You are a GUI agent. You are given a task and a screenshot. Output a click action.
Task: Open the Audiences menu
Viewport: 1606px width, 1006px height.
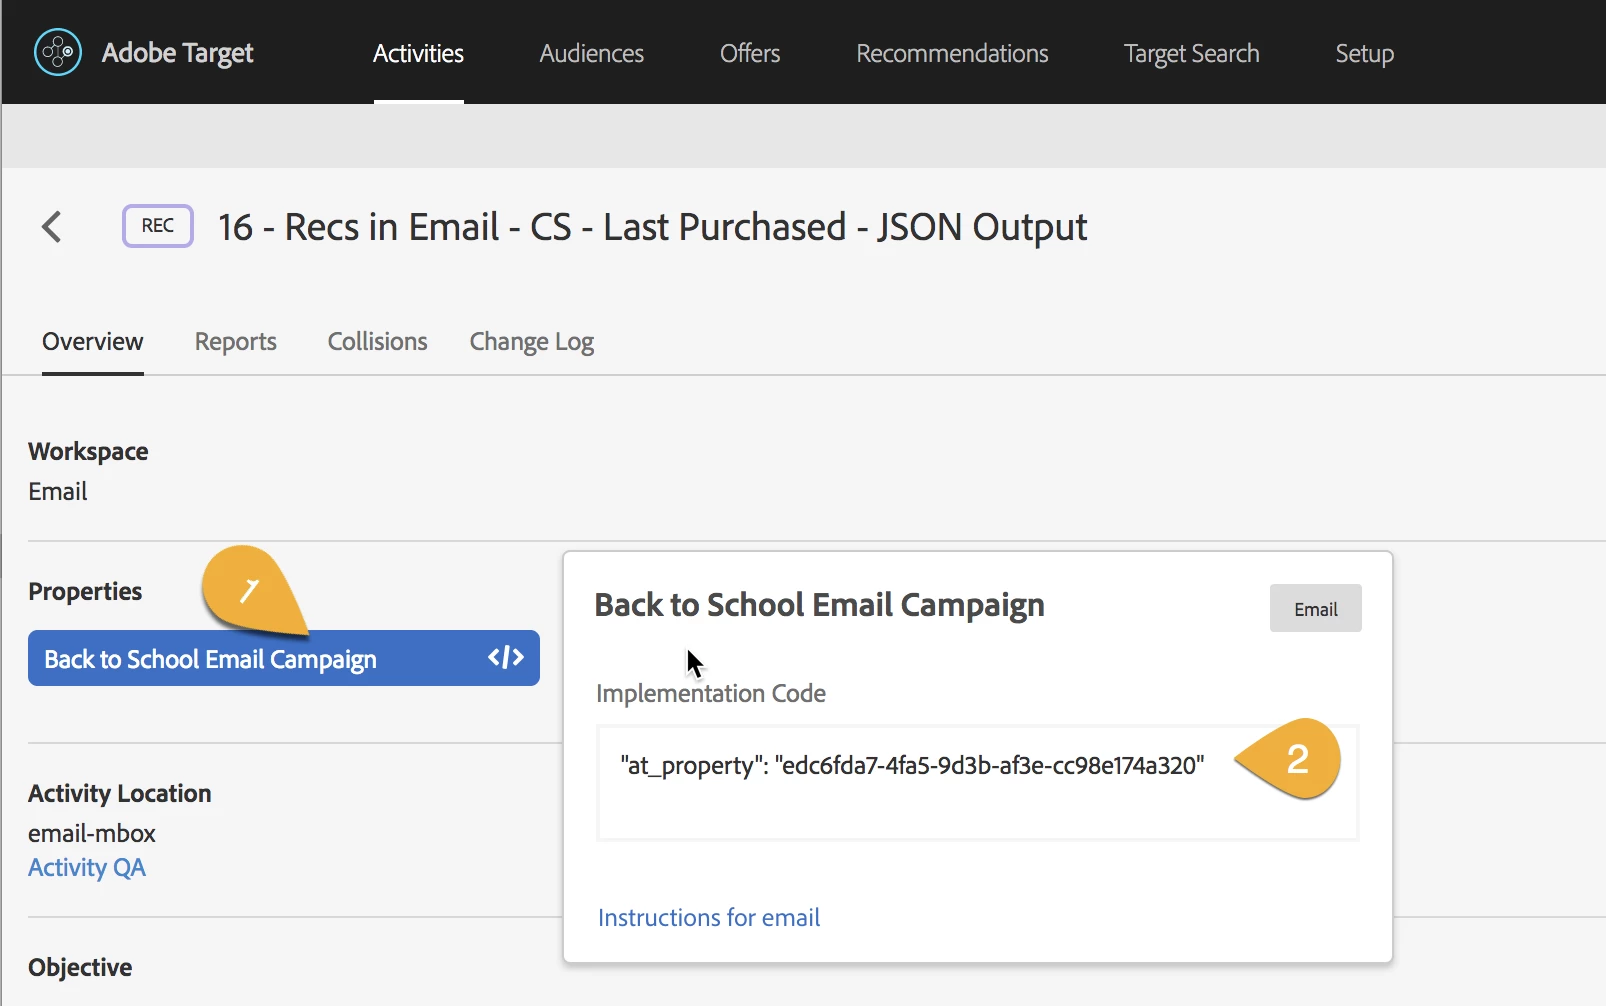click(x=591, y=53)
